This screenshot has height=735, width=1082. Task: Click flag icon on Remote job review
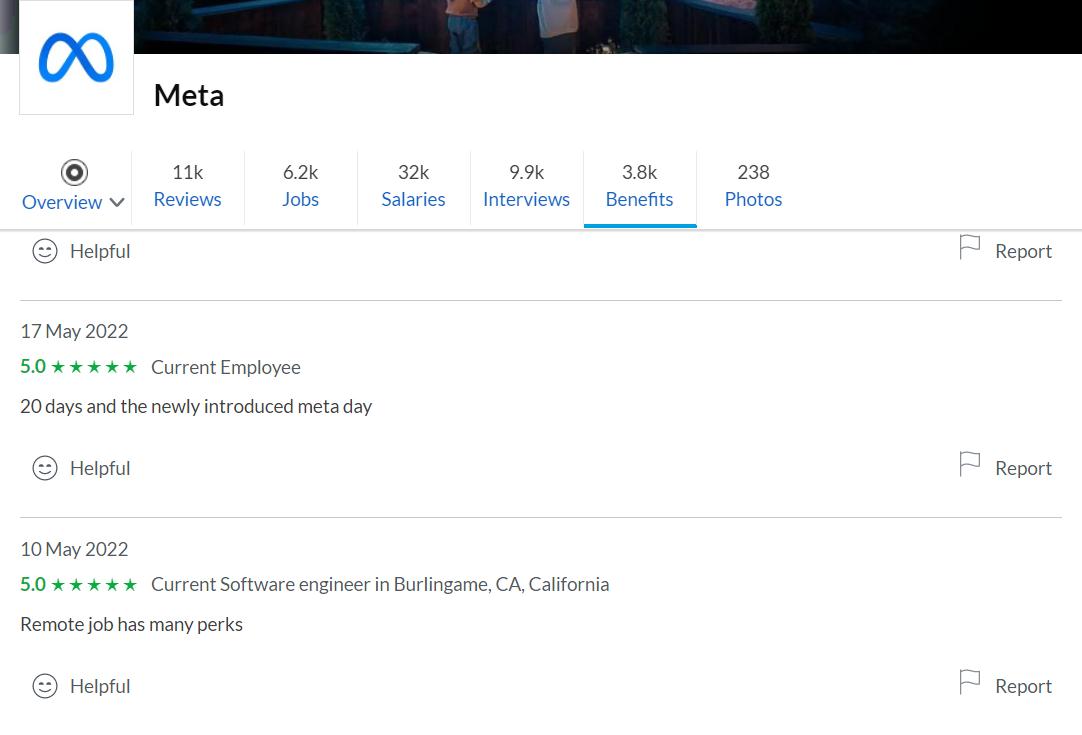point(970,682)
